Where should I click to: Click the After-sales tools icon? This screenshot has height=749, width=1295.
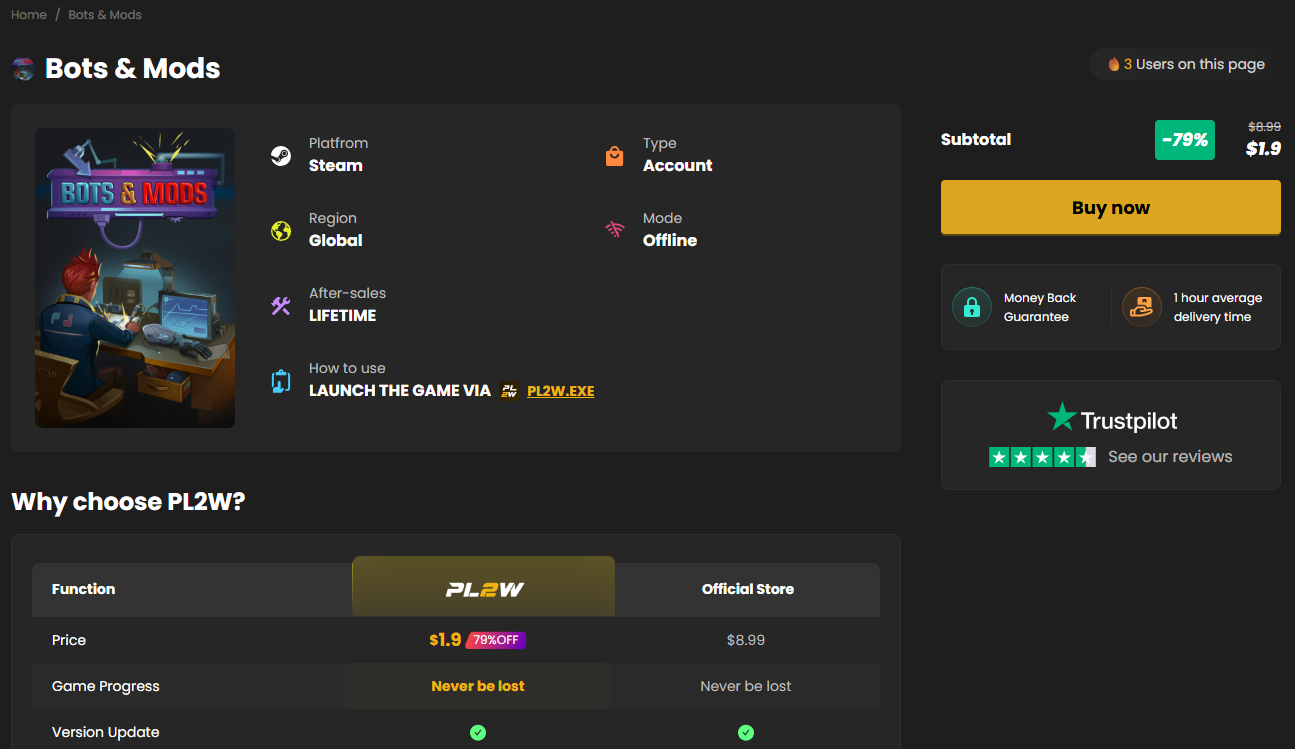pyautogui.click(x=281, y=306)
